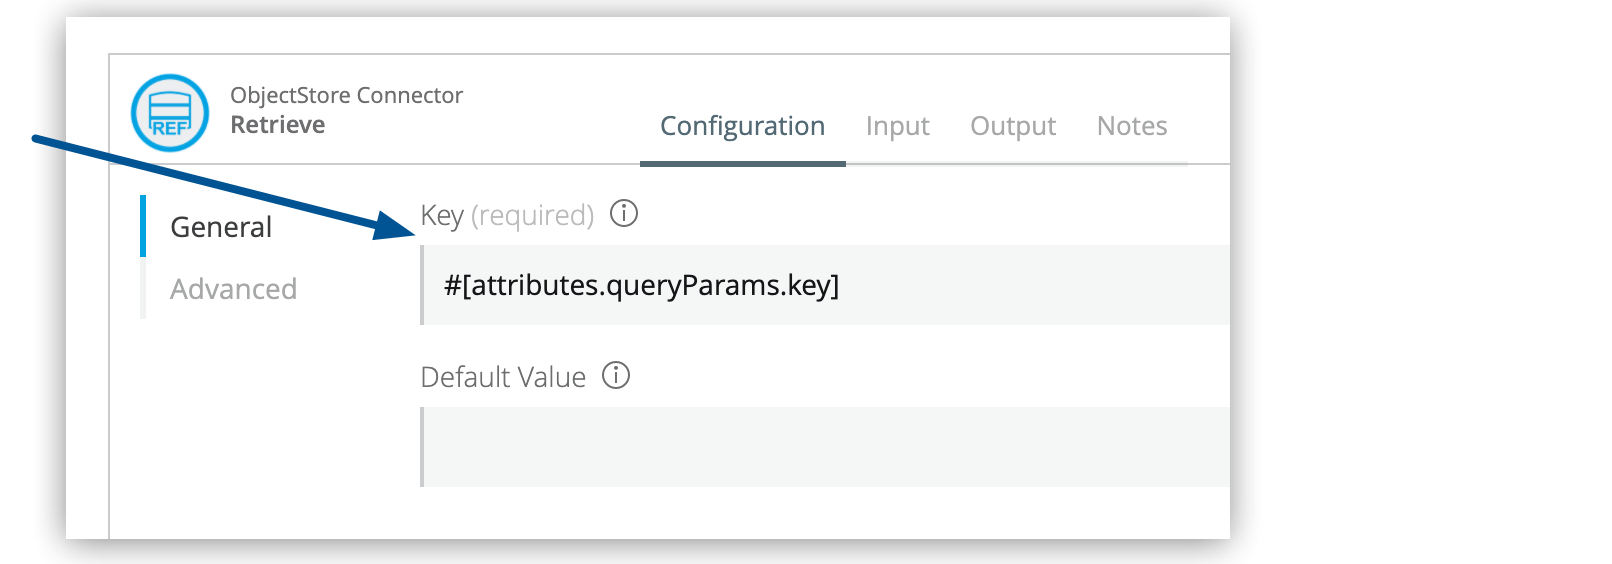Open the Advanced settings section

[233, 289]
